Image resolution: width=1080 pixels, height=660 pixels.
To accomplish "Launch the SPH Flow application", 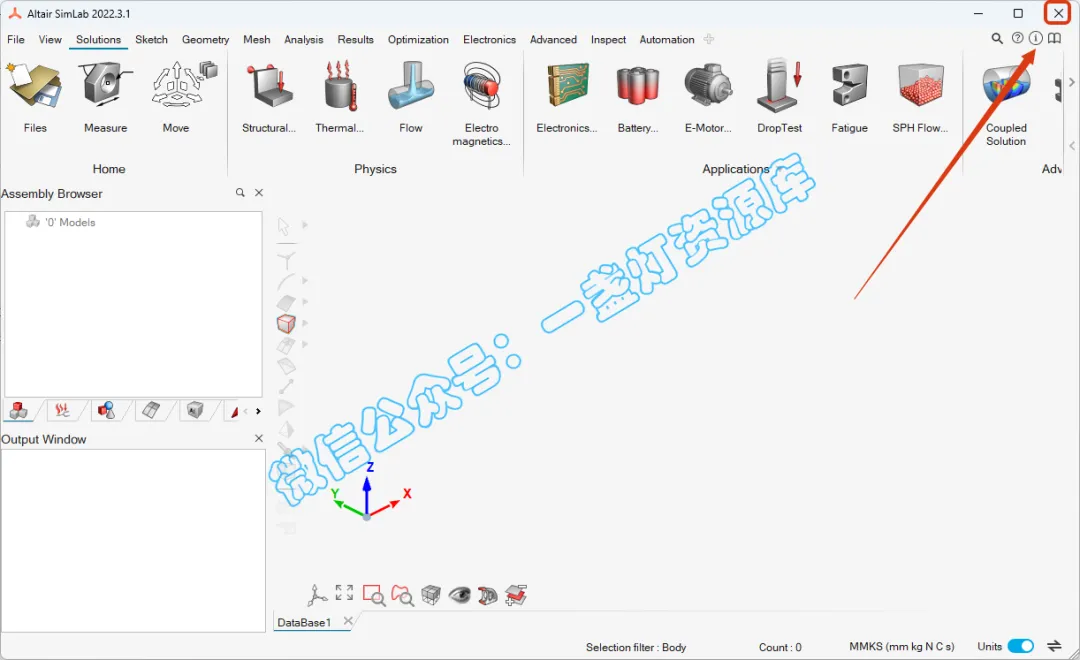I will click(x=920, y=96).
